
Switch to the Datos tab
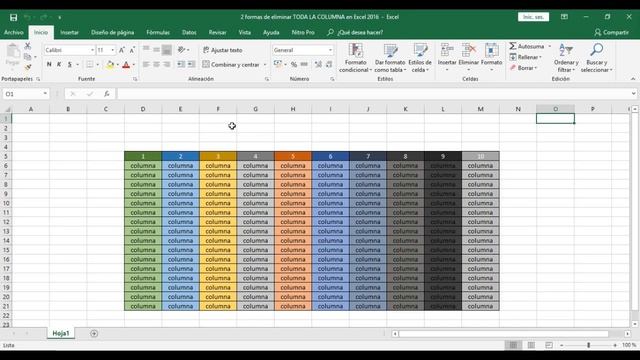(189, 32)
